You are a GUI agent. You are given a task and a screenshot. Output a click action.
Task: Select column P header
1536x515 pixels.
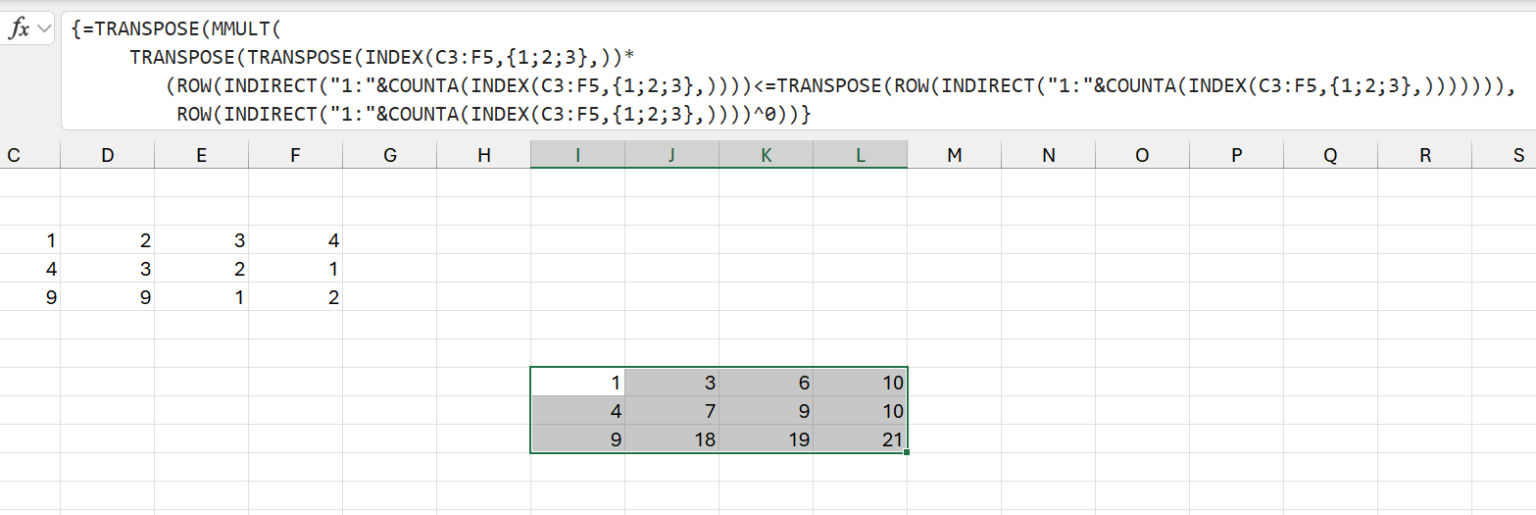pos(1236,155)
